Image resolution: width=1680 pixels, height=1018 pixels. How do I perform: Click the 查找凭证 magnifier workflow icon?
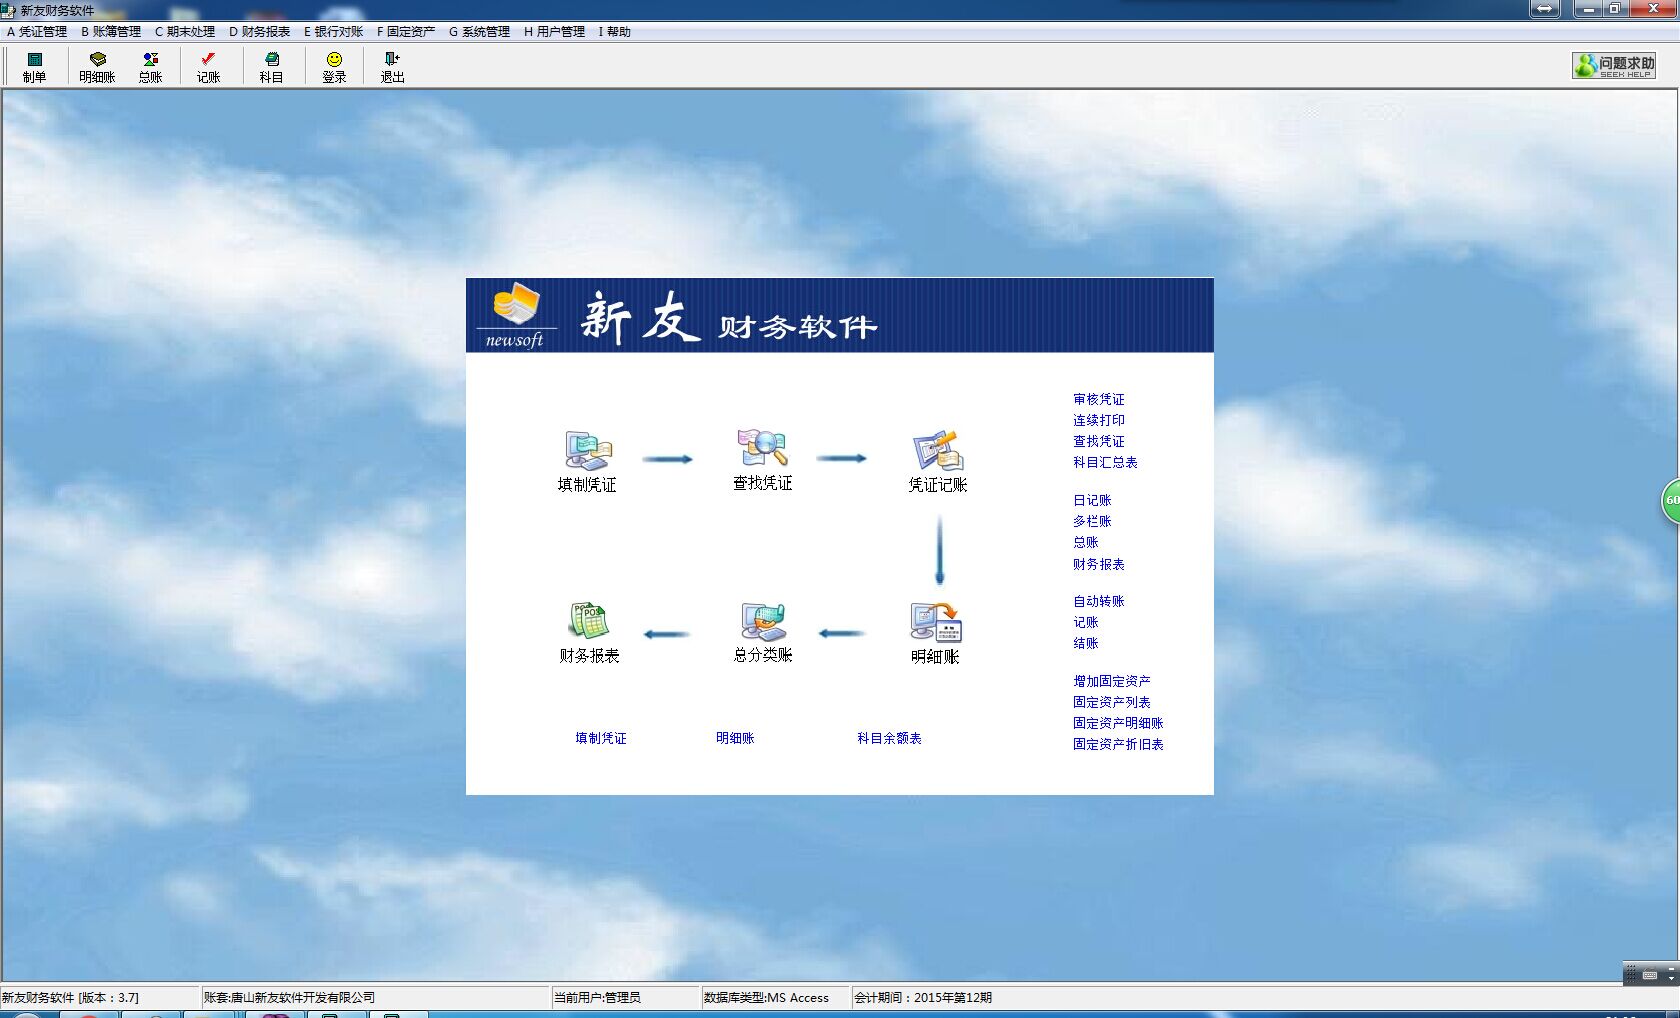coord(762,450)
